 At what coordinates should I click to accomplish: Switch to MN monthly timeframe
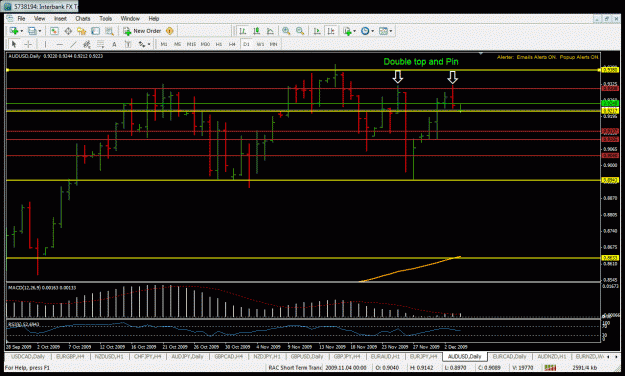coord(273,44)
